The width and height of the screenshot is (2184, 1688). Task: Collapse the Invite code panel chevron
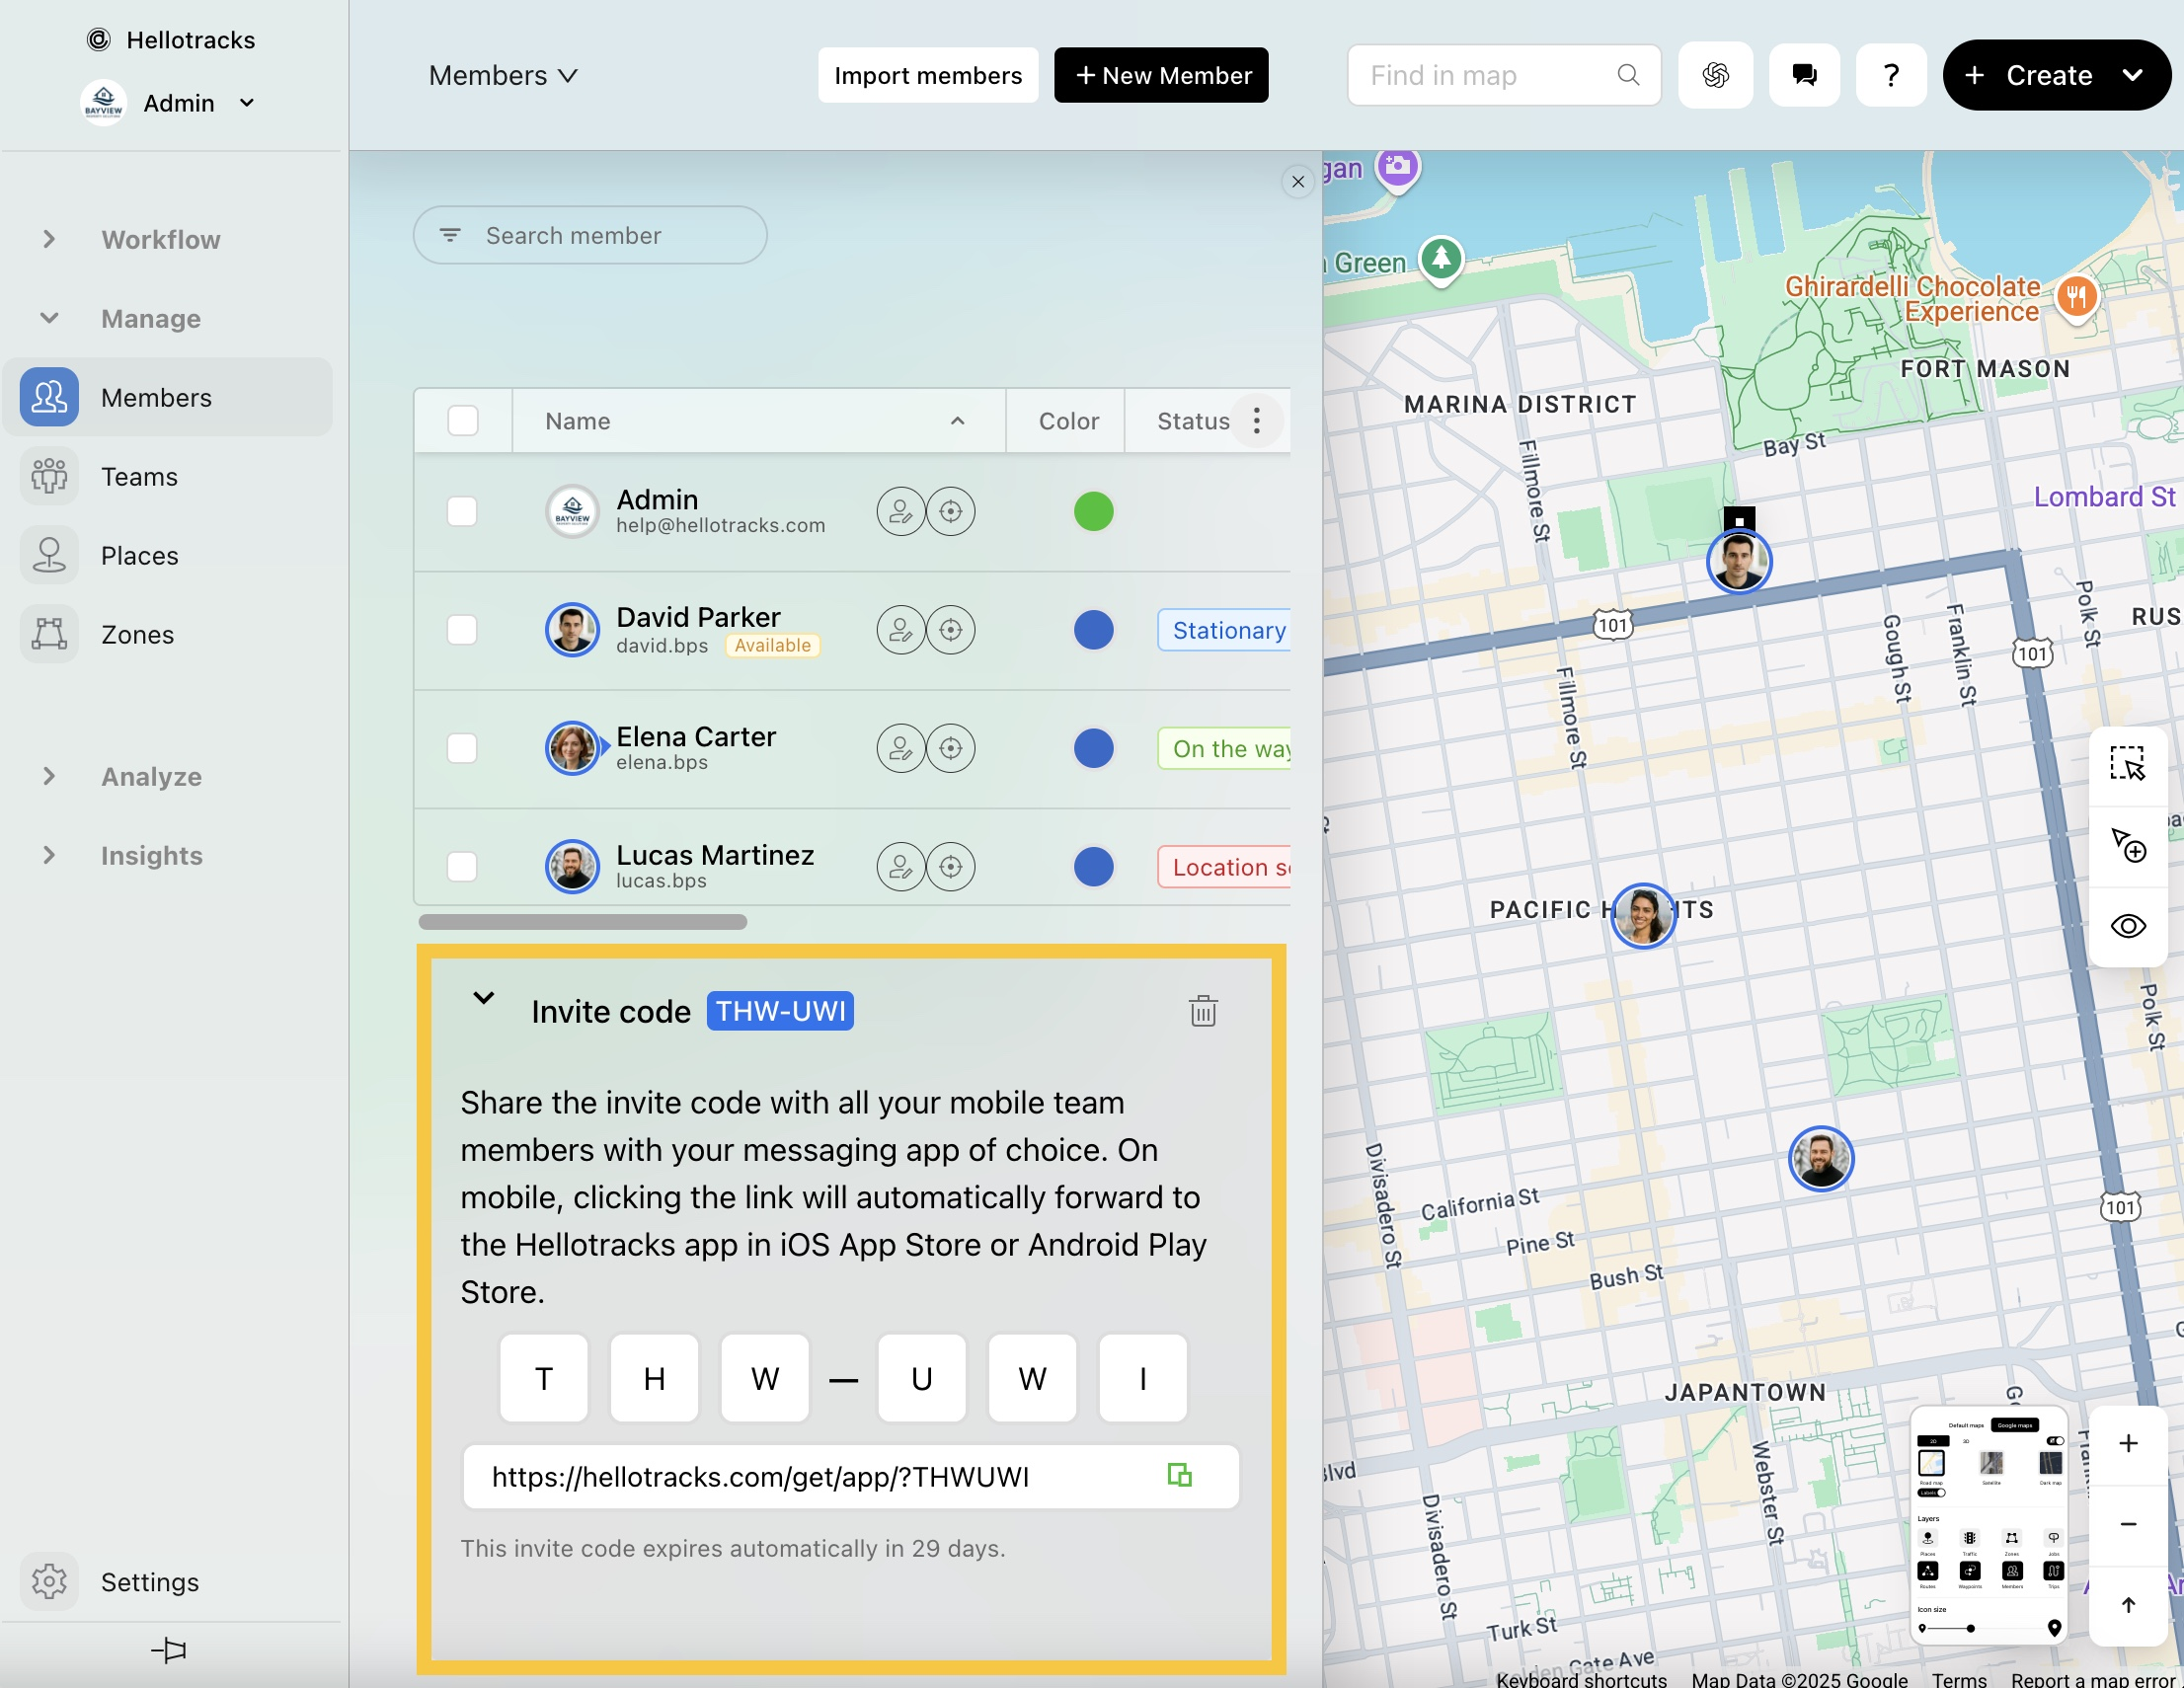[484, 997]
